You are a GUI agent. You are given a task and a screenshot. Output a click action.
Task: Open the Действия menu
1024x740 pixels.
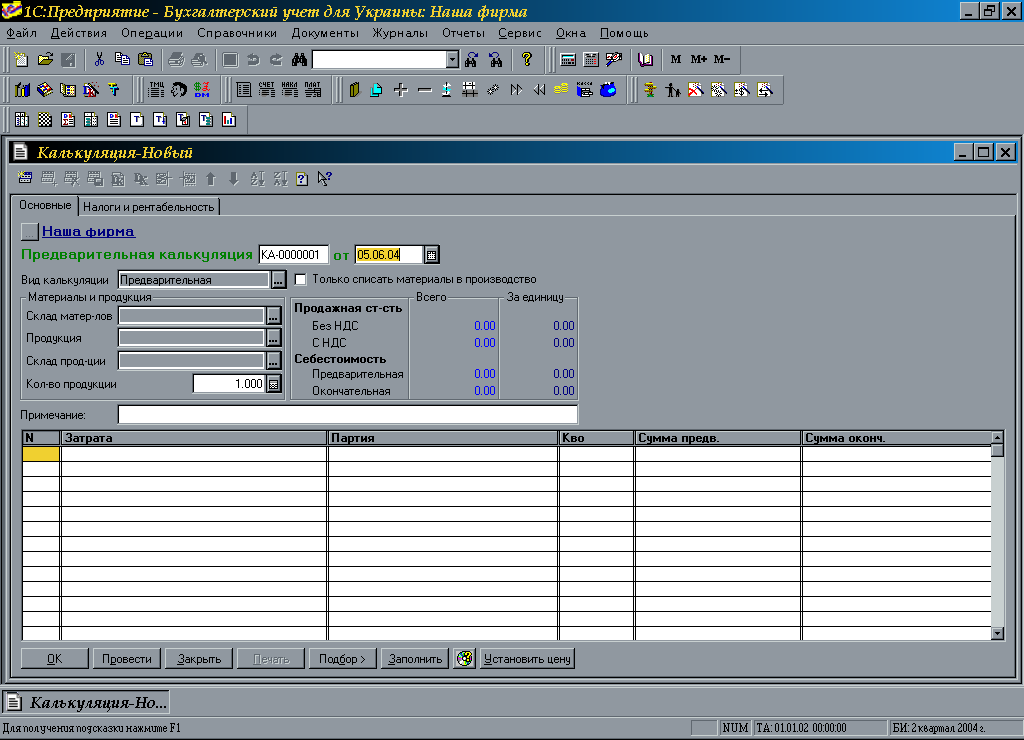click(78, 33)
